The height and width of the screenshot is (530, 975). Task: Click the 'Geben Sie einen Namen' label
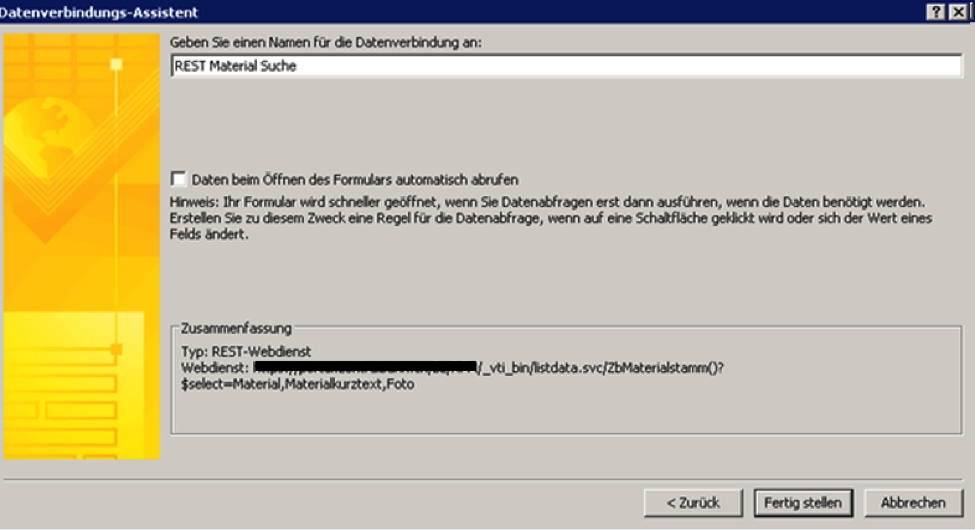coord(326,43)
